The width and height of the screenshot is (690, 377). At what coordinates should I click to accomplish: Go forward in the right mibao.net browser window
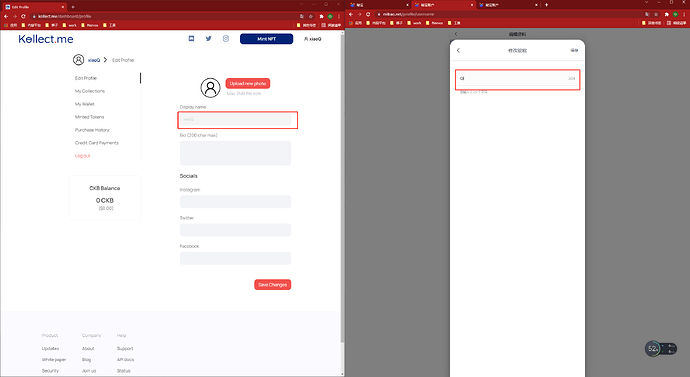coord(360,14)
